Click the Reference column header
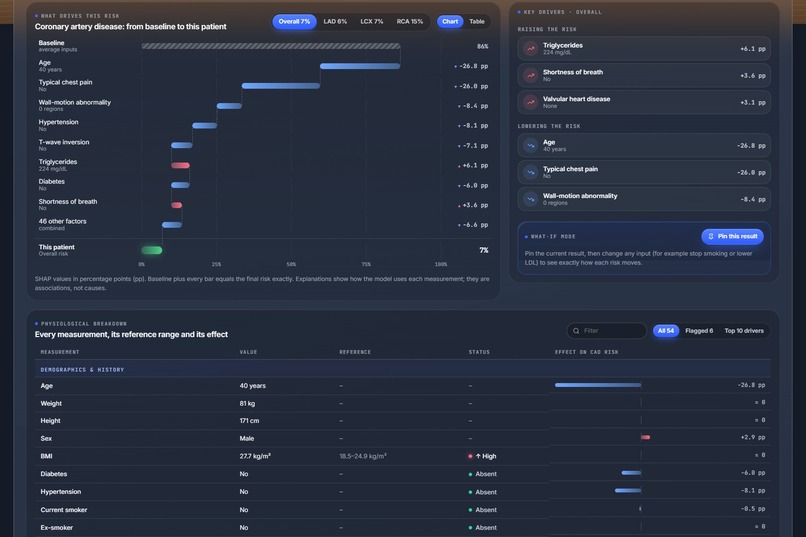The width and height of the screenshot is (806, 537). coord(355,352)
